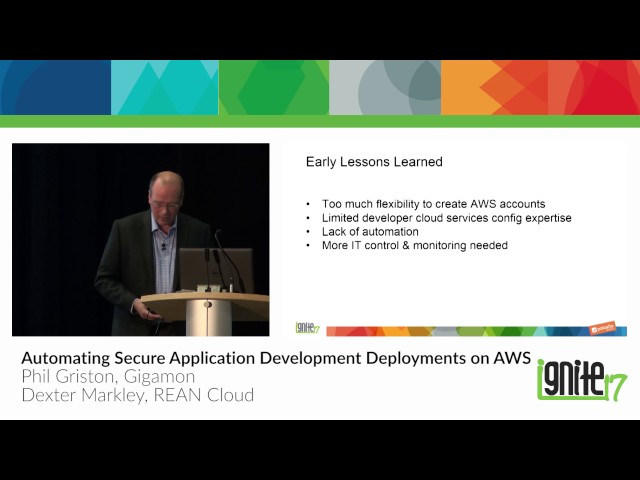
Task: Select the 'Early Lessons Learned' slide heading
Action: (374, 162)
